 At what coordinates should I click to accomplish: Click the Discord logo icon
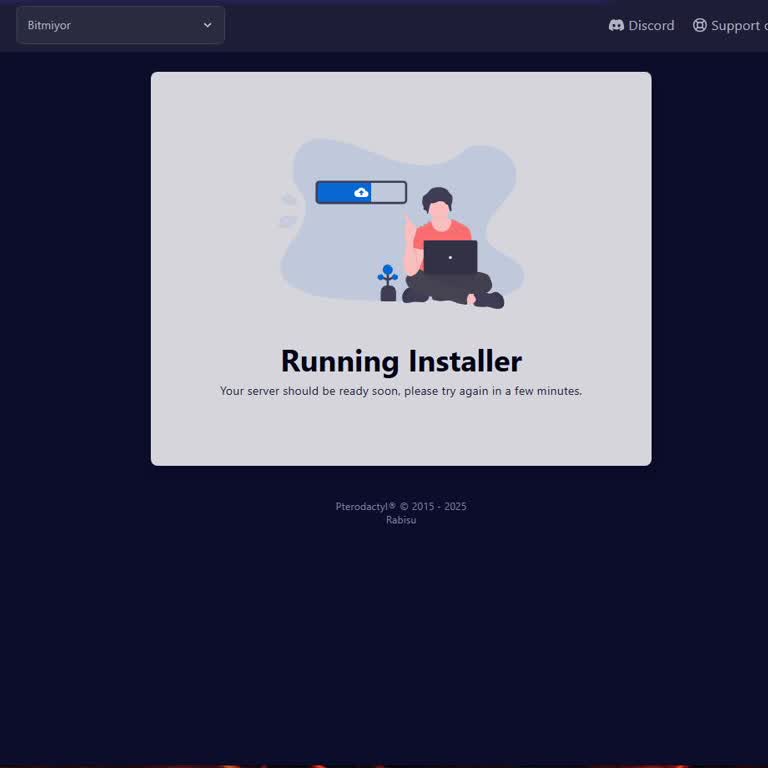pyautogui.click(x=616, y=25)
